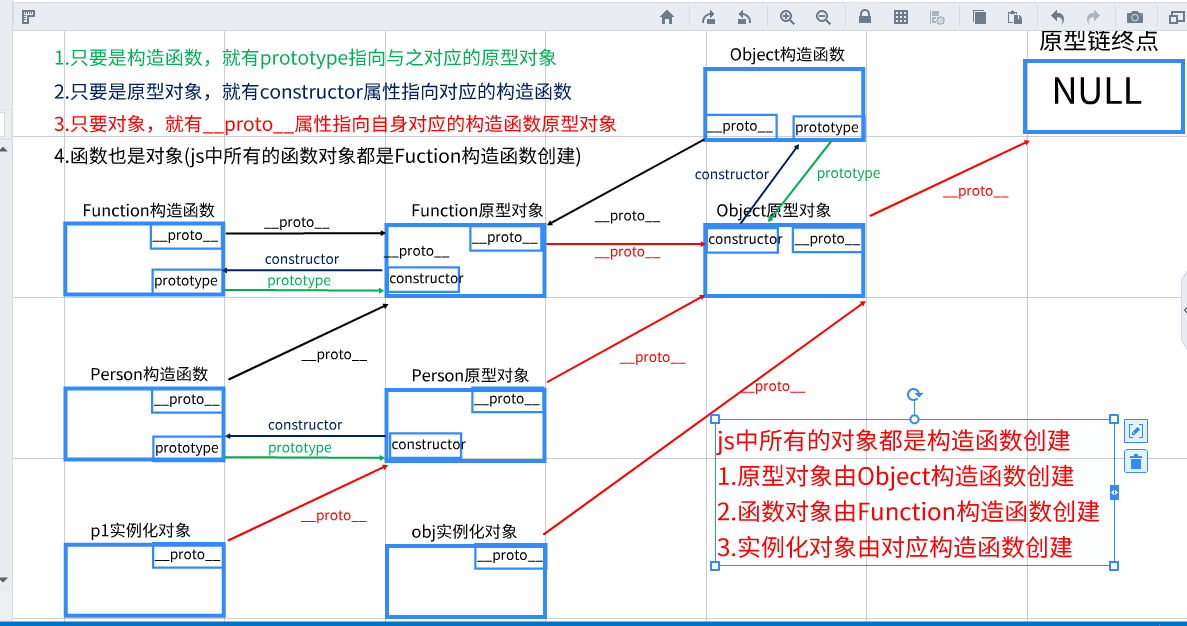Select the 'Object构造函数' label
Viewport: 1187px width, 626px height.
[x=787, y=55]
